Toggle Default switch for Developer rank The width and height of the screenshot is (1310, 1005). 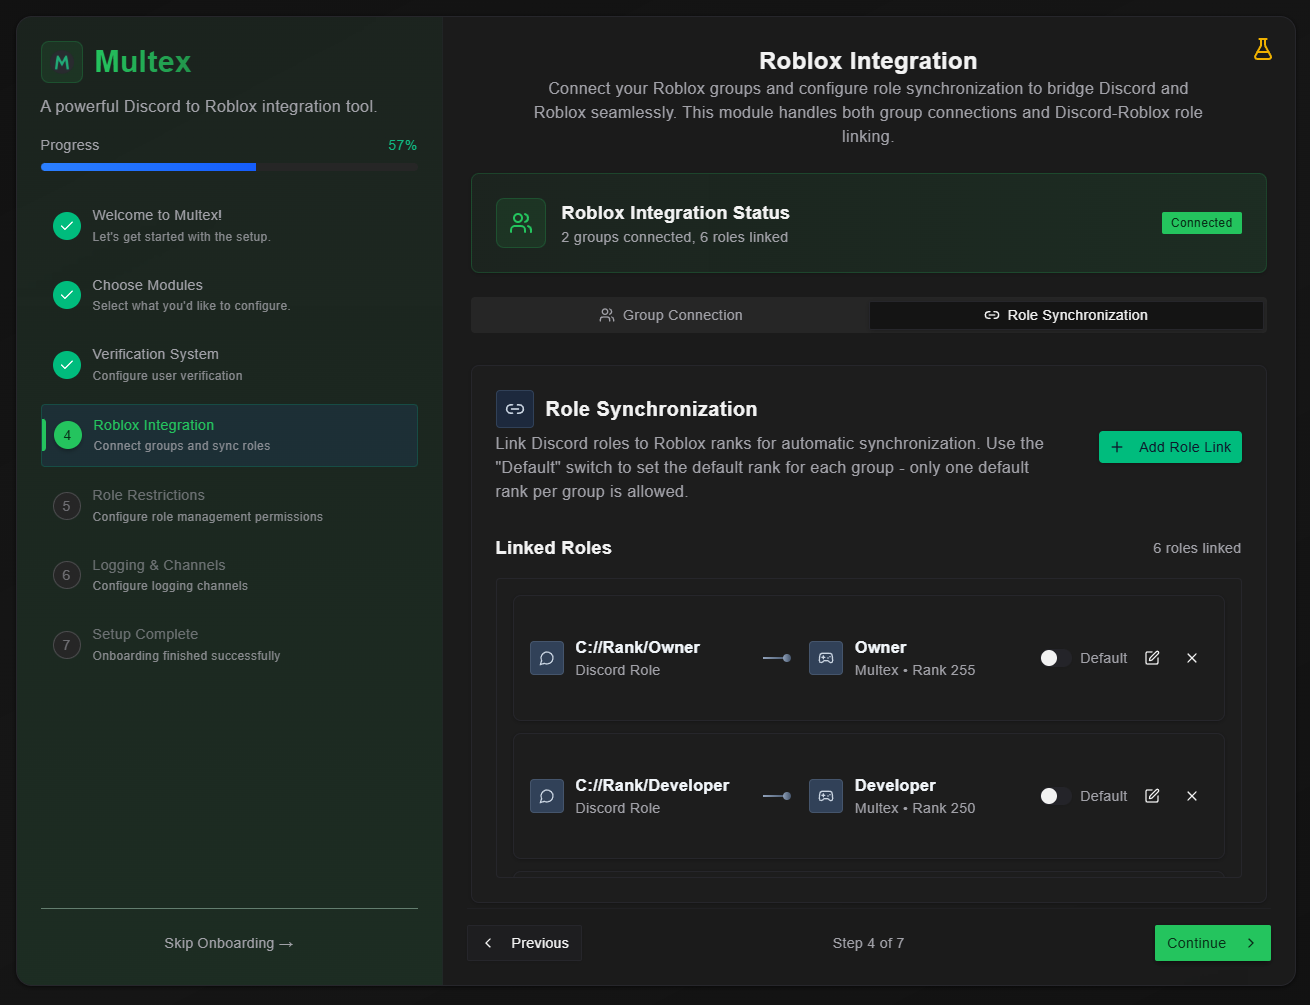1055,796
